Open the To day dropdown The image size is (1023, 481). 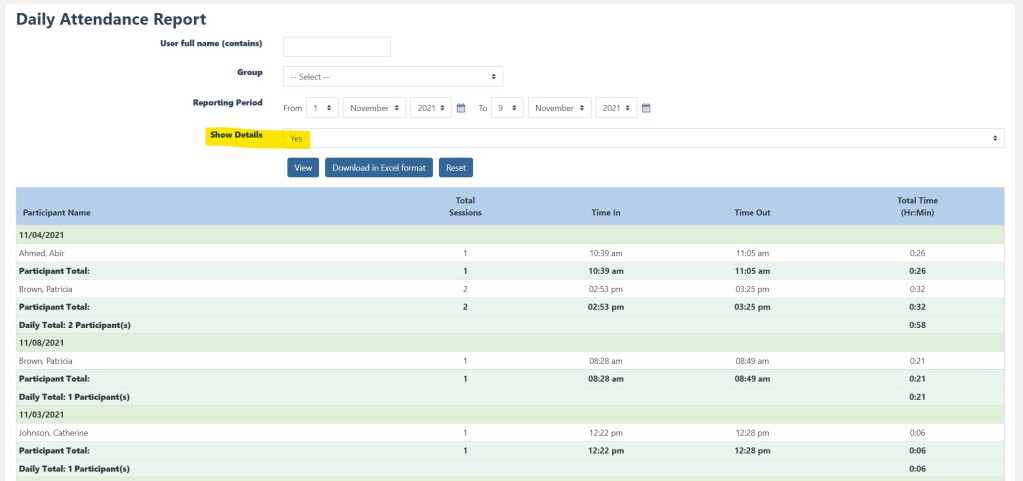[x=507, y=108]
